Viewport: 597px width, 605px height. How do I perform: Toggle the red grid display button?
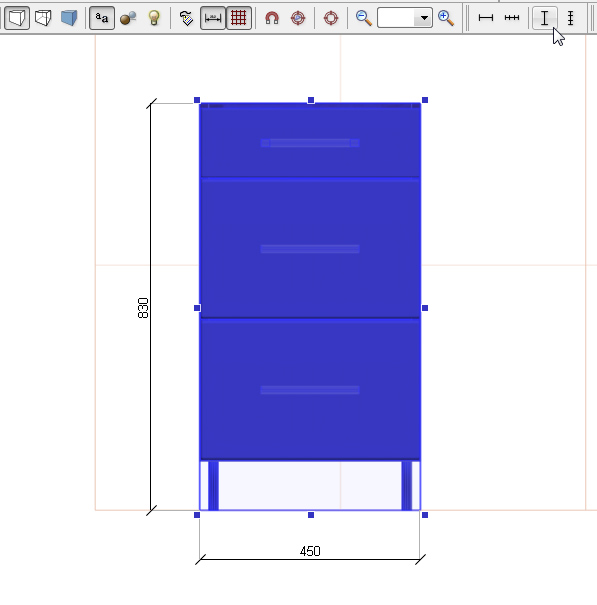tap(238, 18)
